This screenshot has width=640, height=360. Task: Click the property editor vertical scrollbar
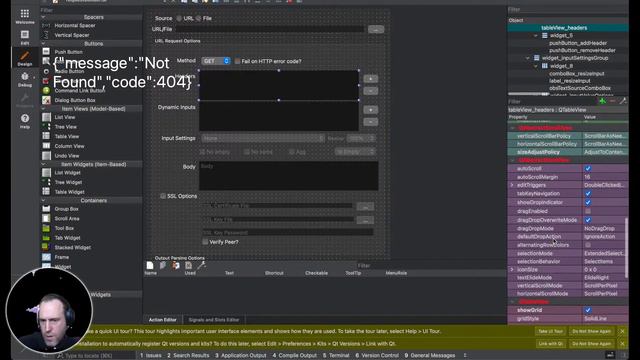626,248
